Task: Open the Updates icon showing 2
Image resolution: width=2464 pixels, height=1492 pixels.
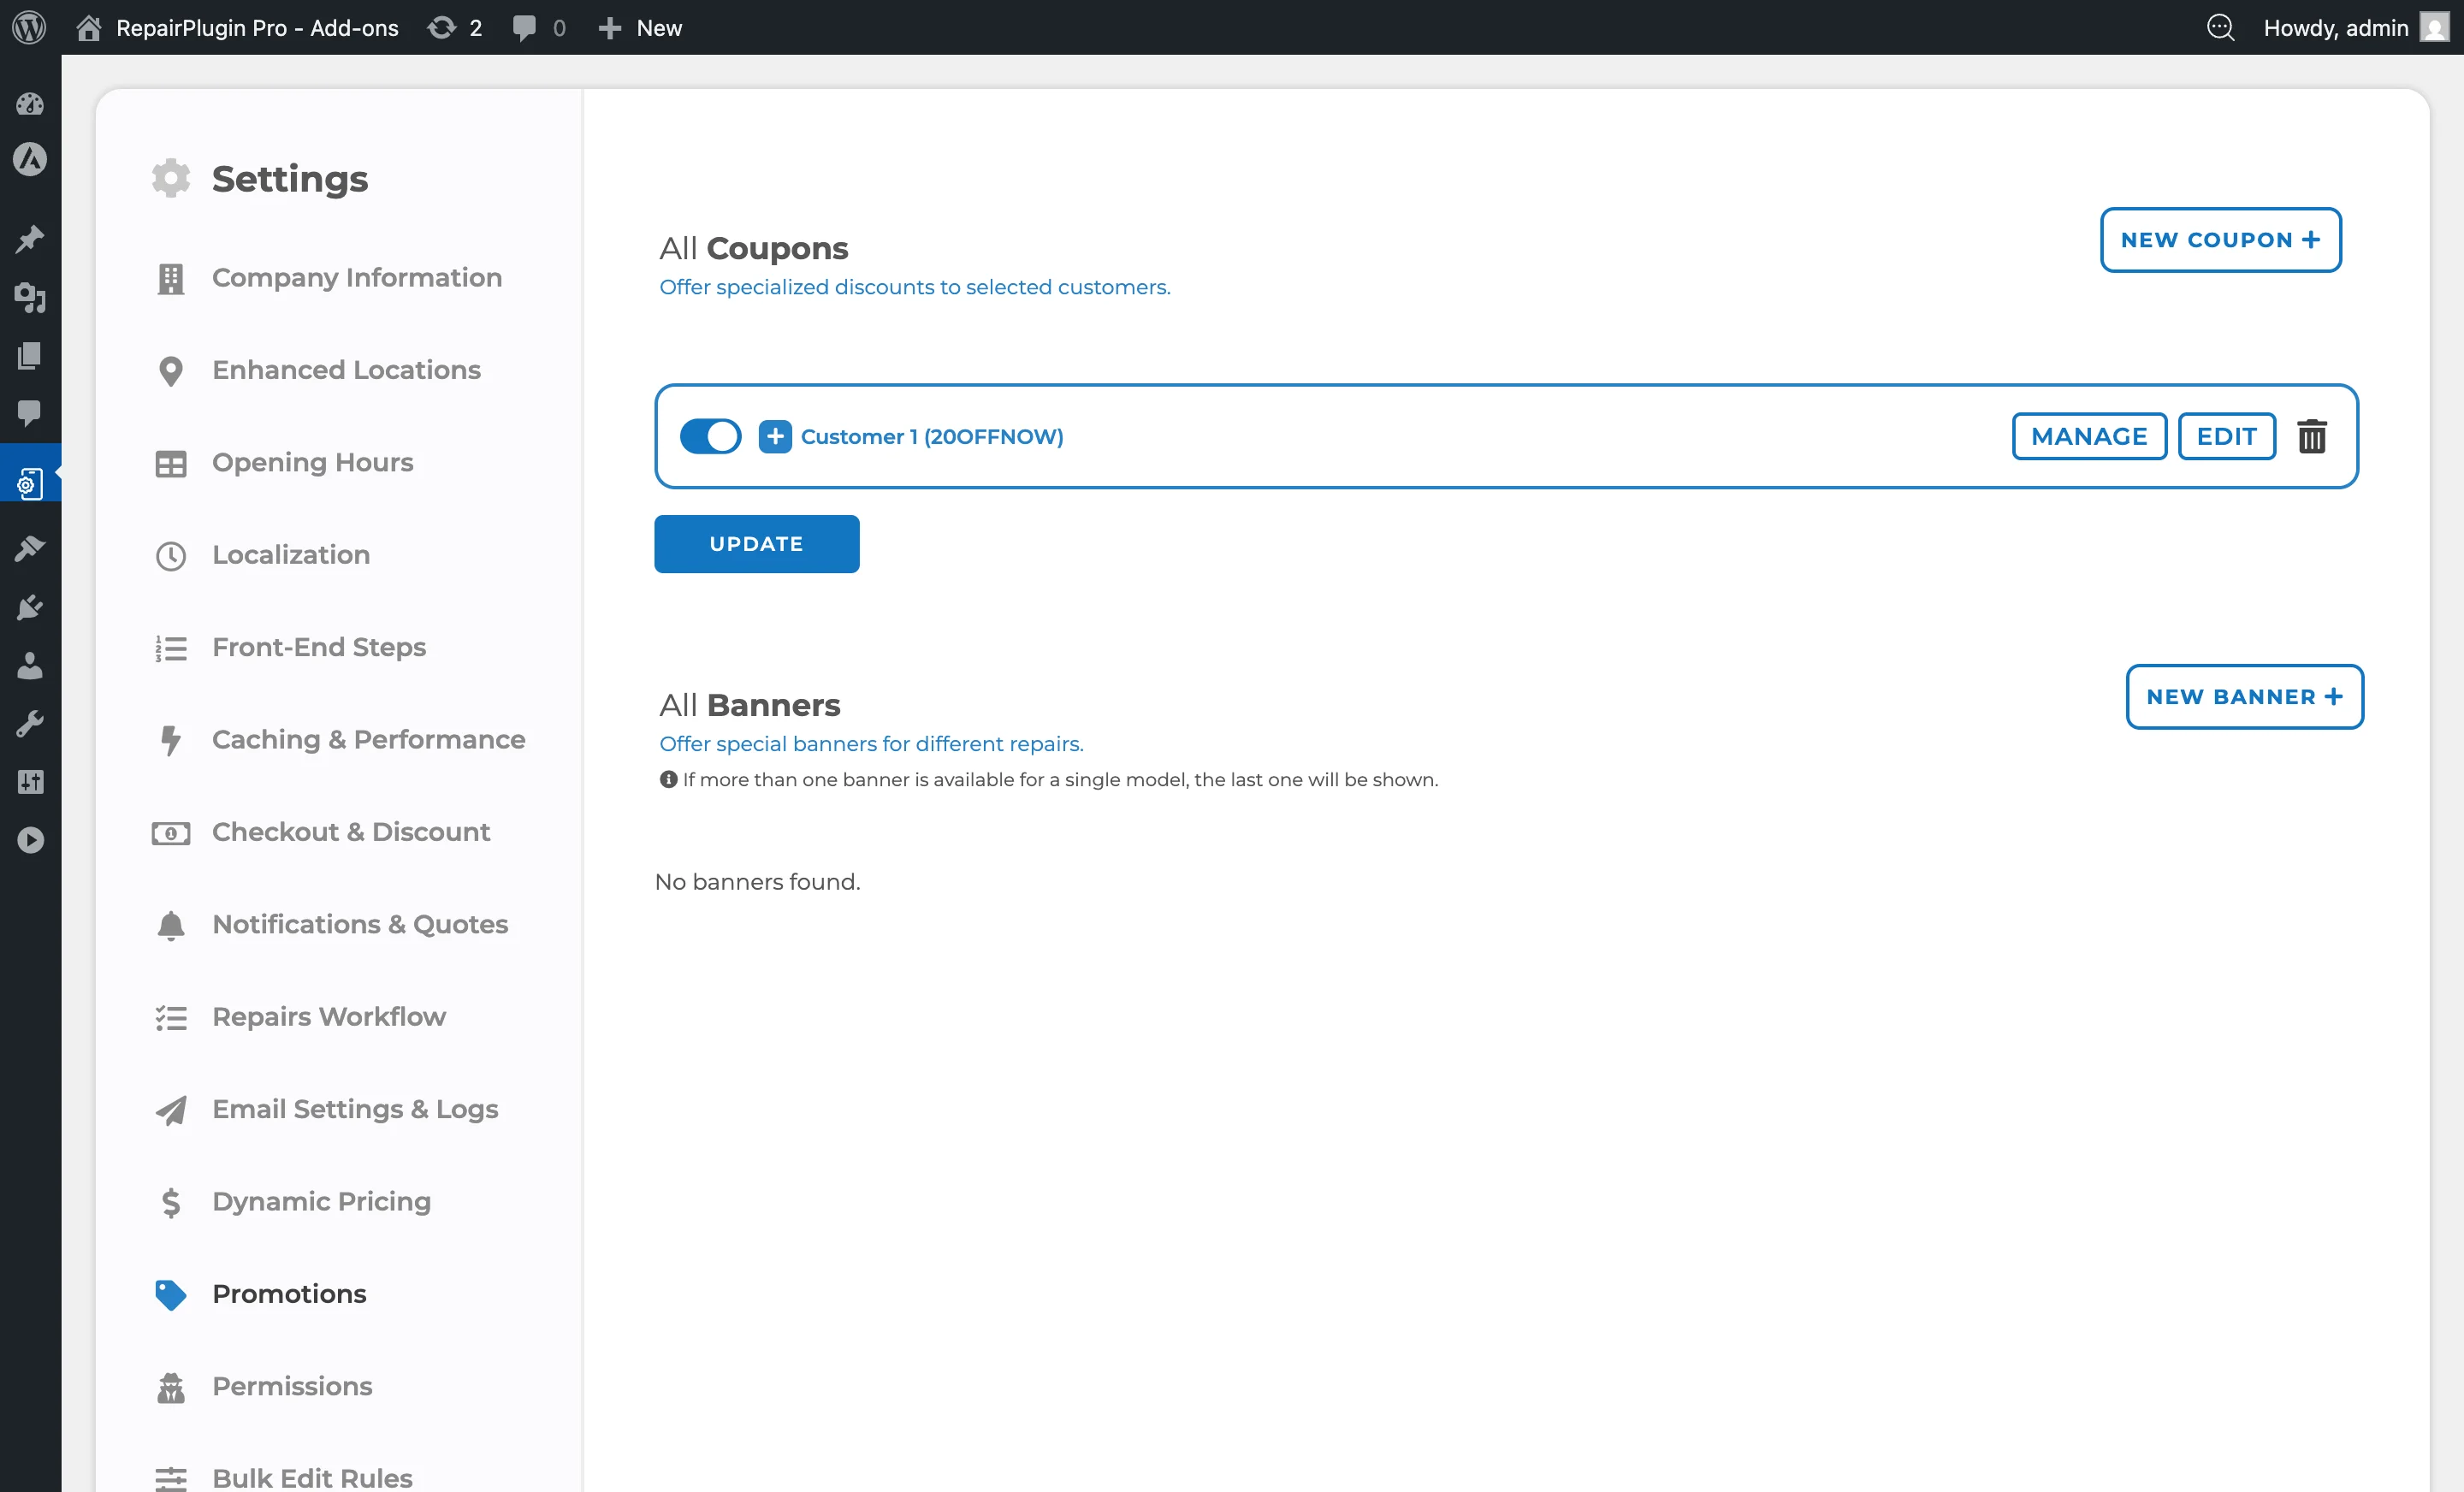Action: click(455, 27)
